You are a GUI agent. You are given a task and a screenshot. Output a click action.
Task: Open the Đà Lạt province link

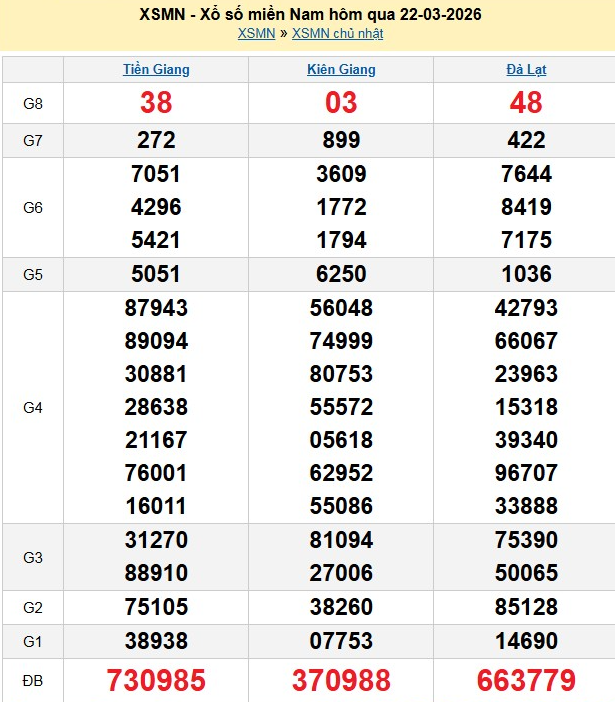526,70
